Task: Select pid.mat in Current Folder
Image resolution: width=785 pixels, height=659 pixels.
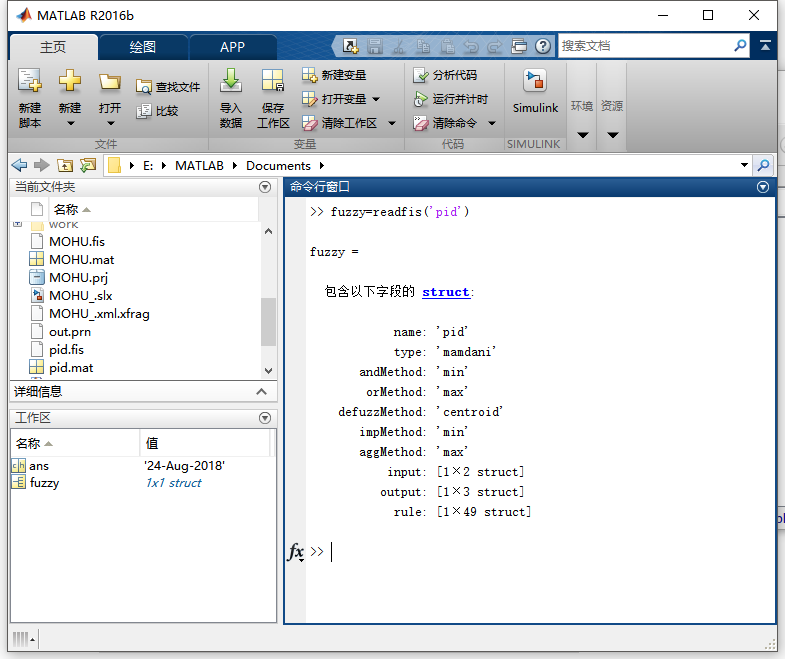Action: (x=71, y=368)
